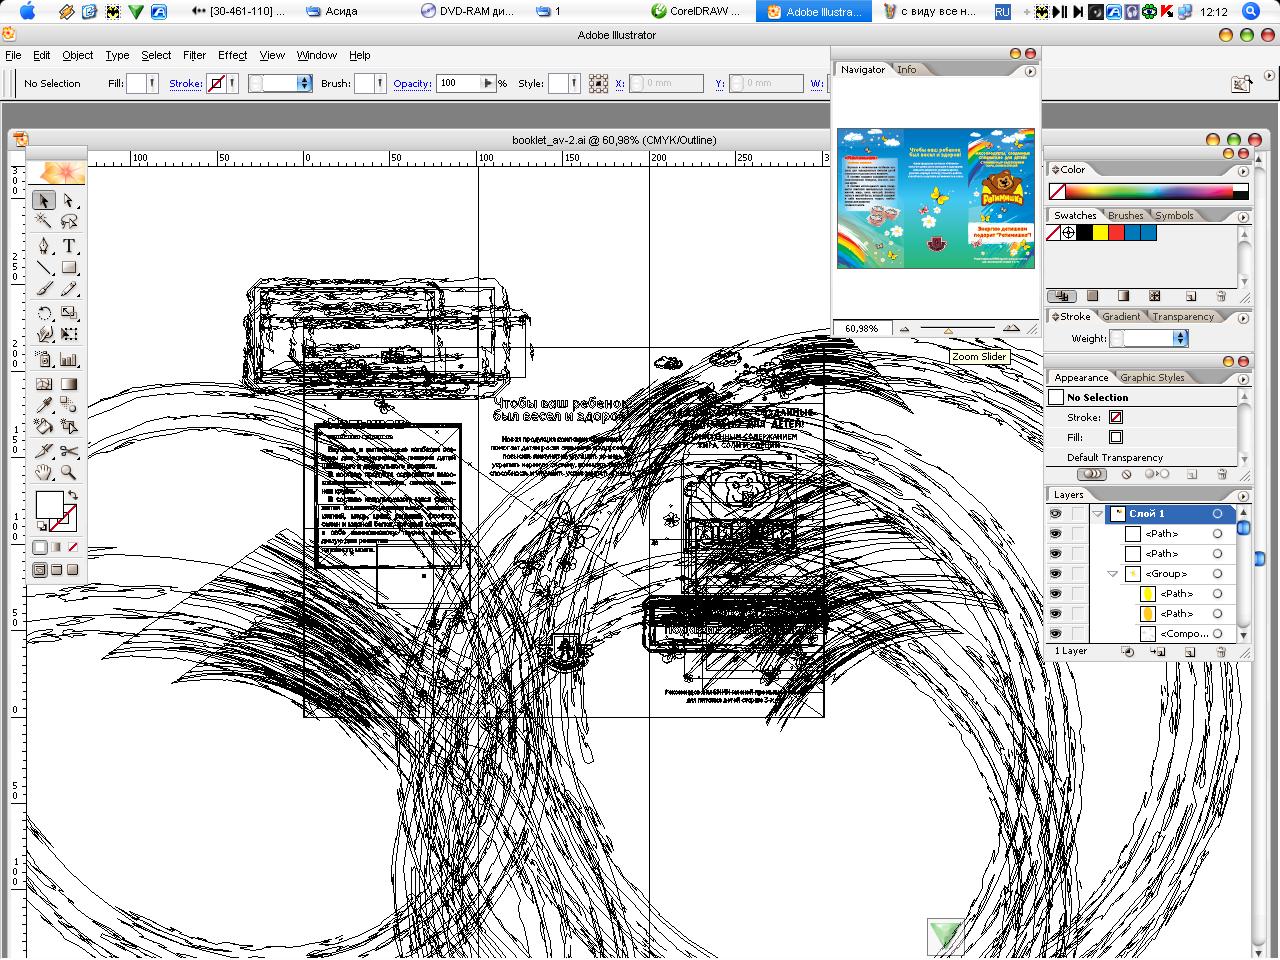Image resolution: width=1280 pixels, height=960 pixels.
Task: Open the Effect menu
Action: (x=232, y=55)
